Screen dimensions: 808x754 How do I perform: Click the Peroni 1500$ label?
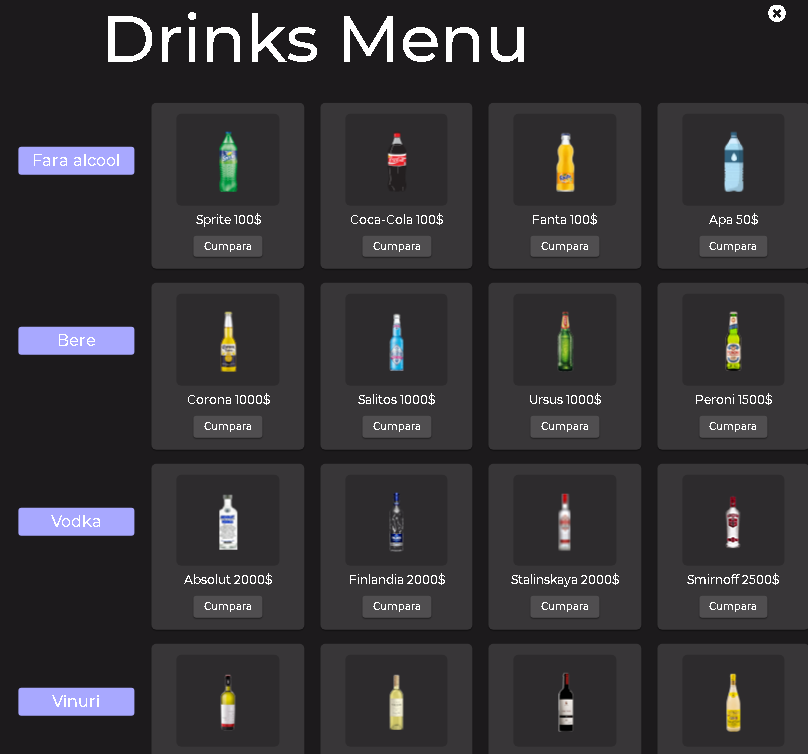[733, 399]
